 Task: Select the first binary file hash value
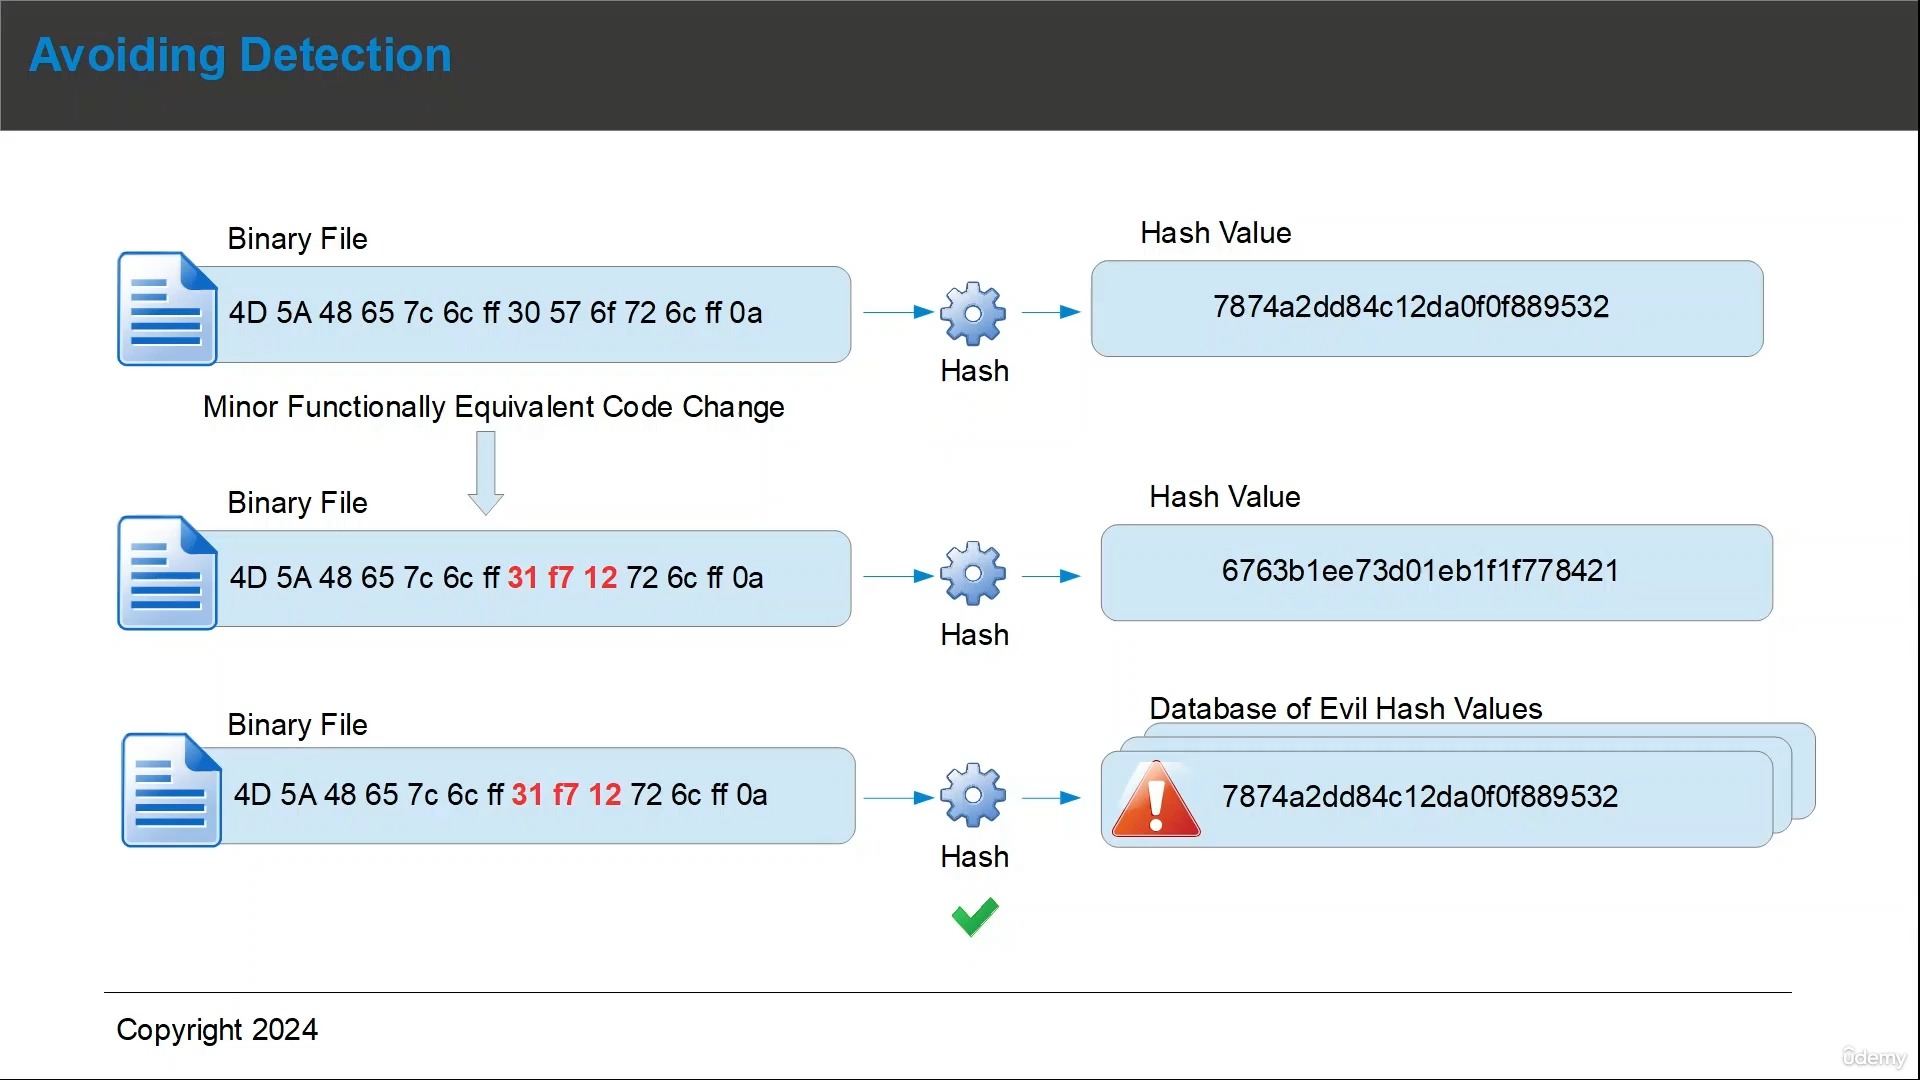point(1427,306)
